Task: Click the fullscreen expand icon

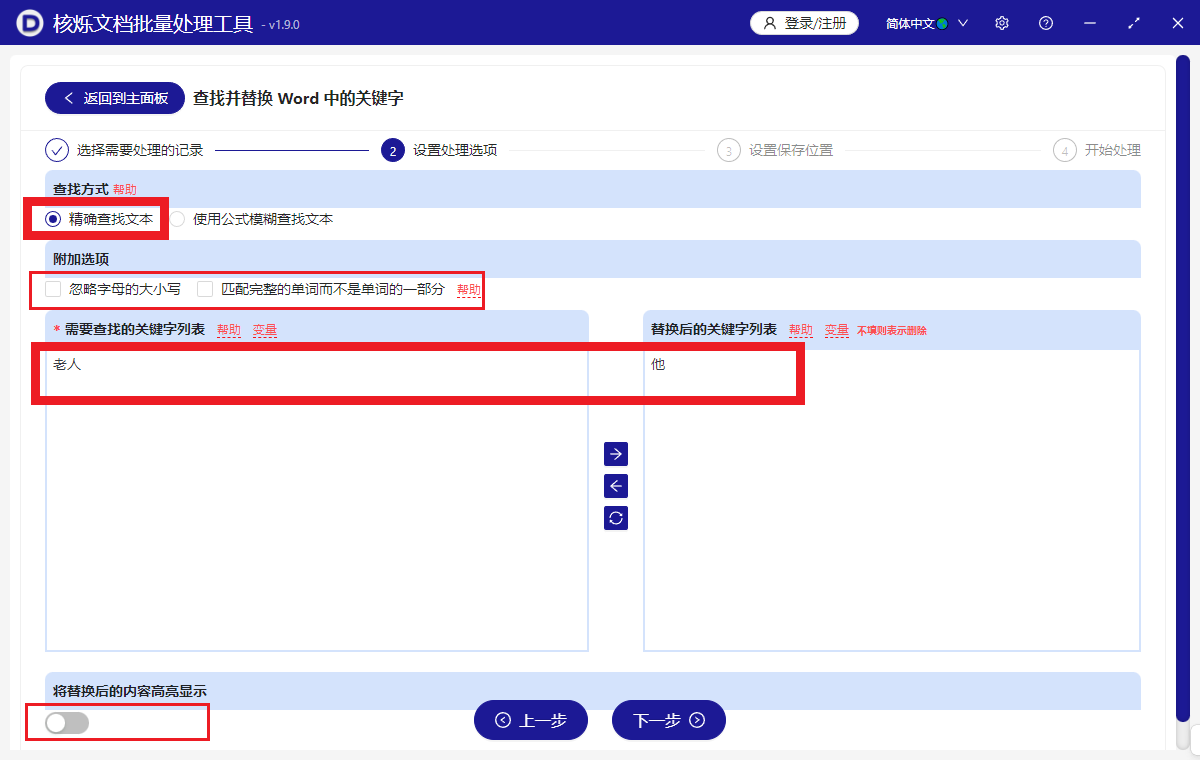Action: [1133, 22]
